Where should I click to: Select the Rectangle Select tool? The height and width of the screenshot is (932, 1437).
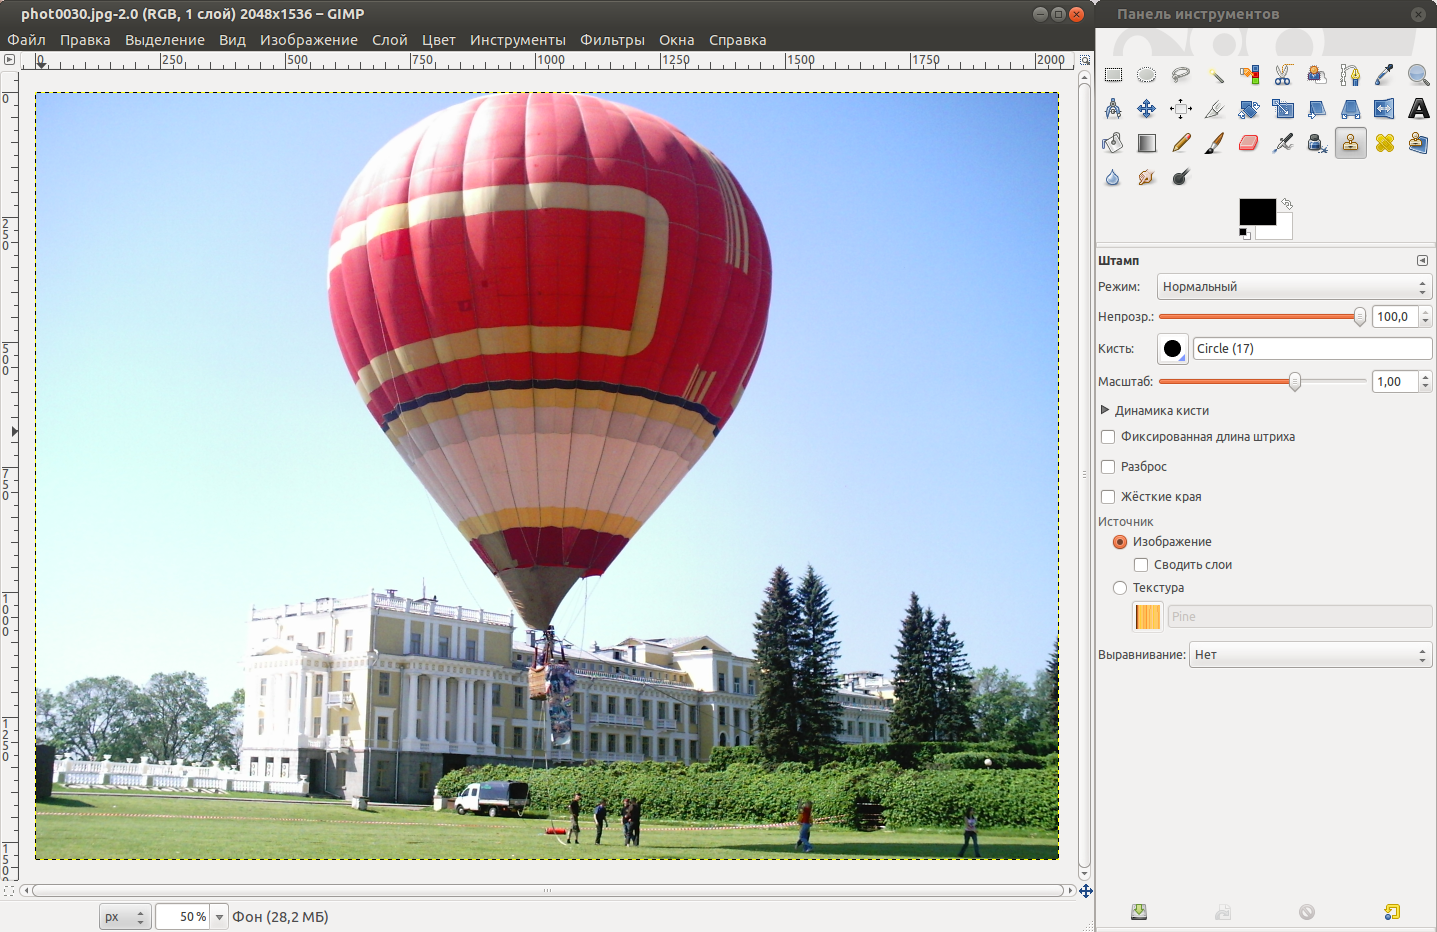point(1113,75)
